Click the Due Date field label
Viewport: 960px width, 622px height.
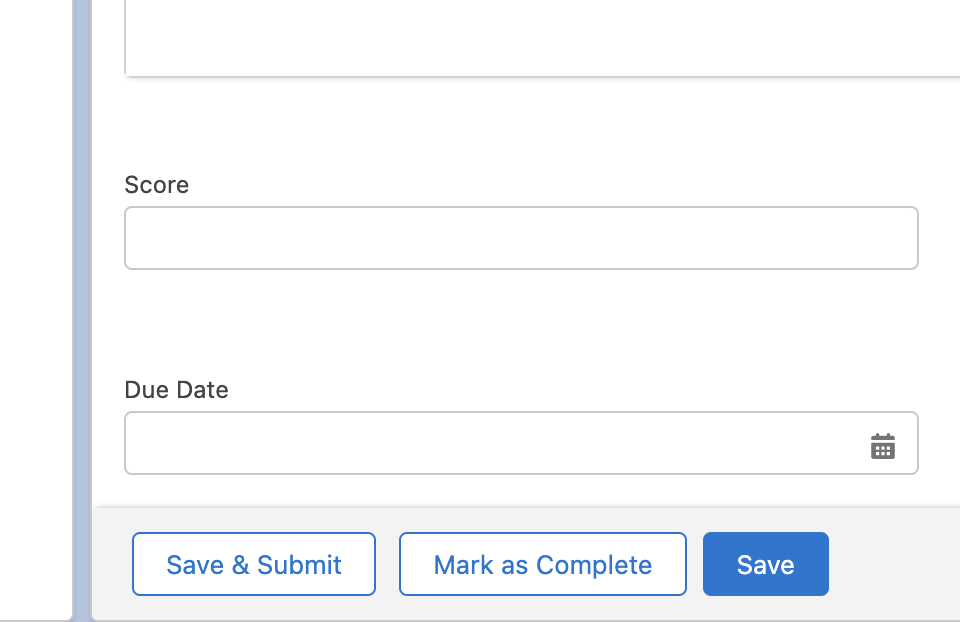(x=176, y=390)
